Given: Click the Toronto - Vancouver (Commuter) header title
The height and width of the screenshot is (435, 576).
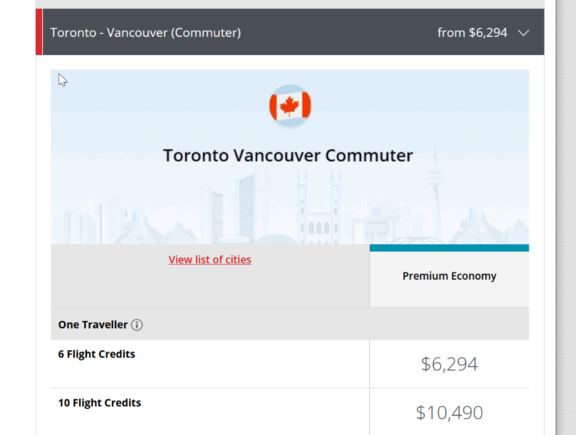Looking at the screenshot, I should coord(145,33).
